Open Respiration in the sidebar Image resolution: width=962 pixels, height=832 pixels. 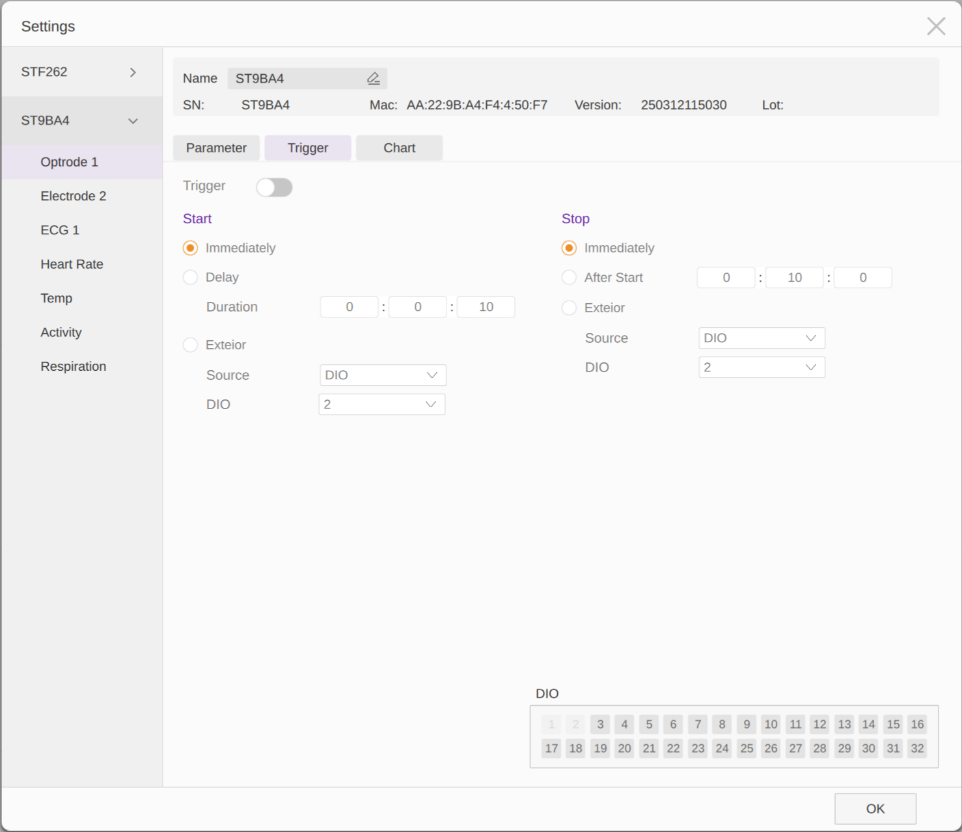82,366
